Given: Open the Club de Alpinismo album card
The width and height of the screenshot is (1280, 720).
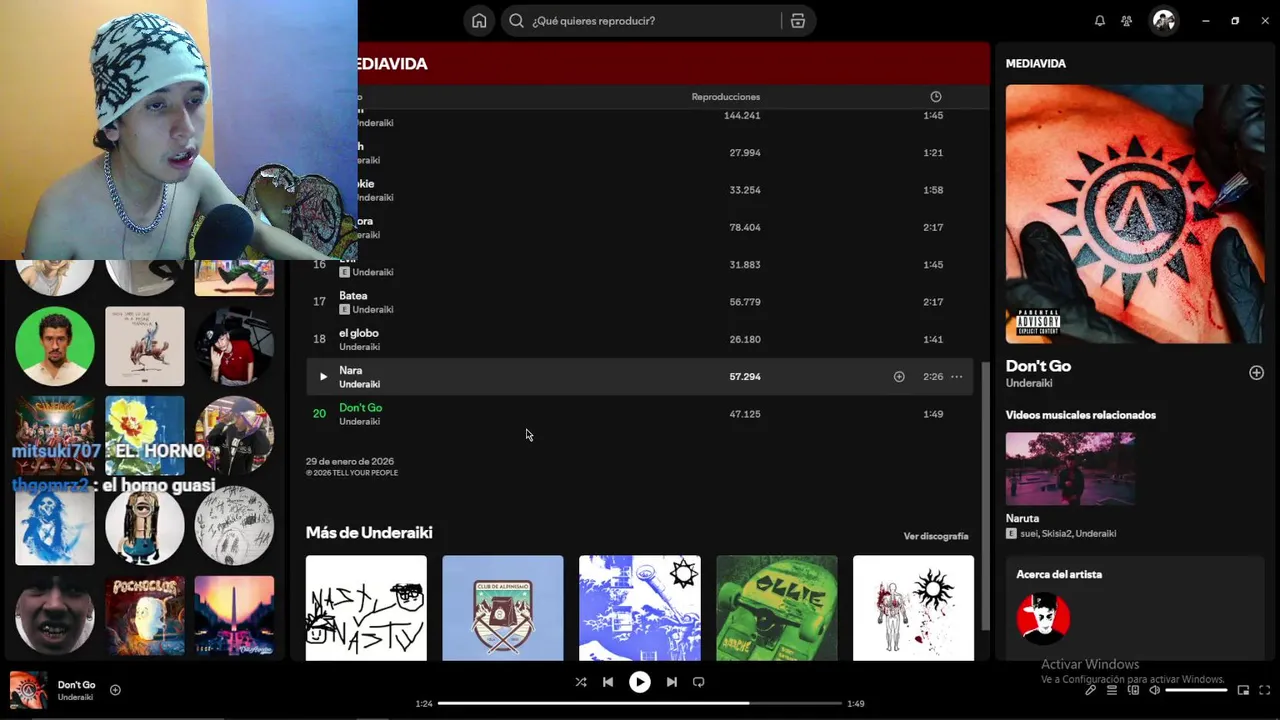Looking at the screenshot, I should pos(503,608).
